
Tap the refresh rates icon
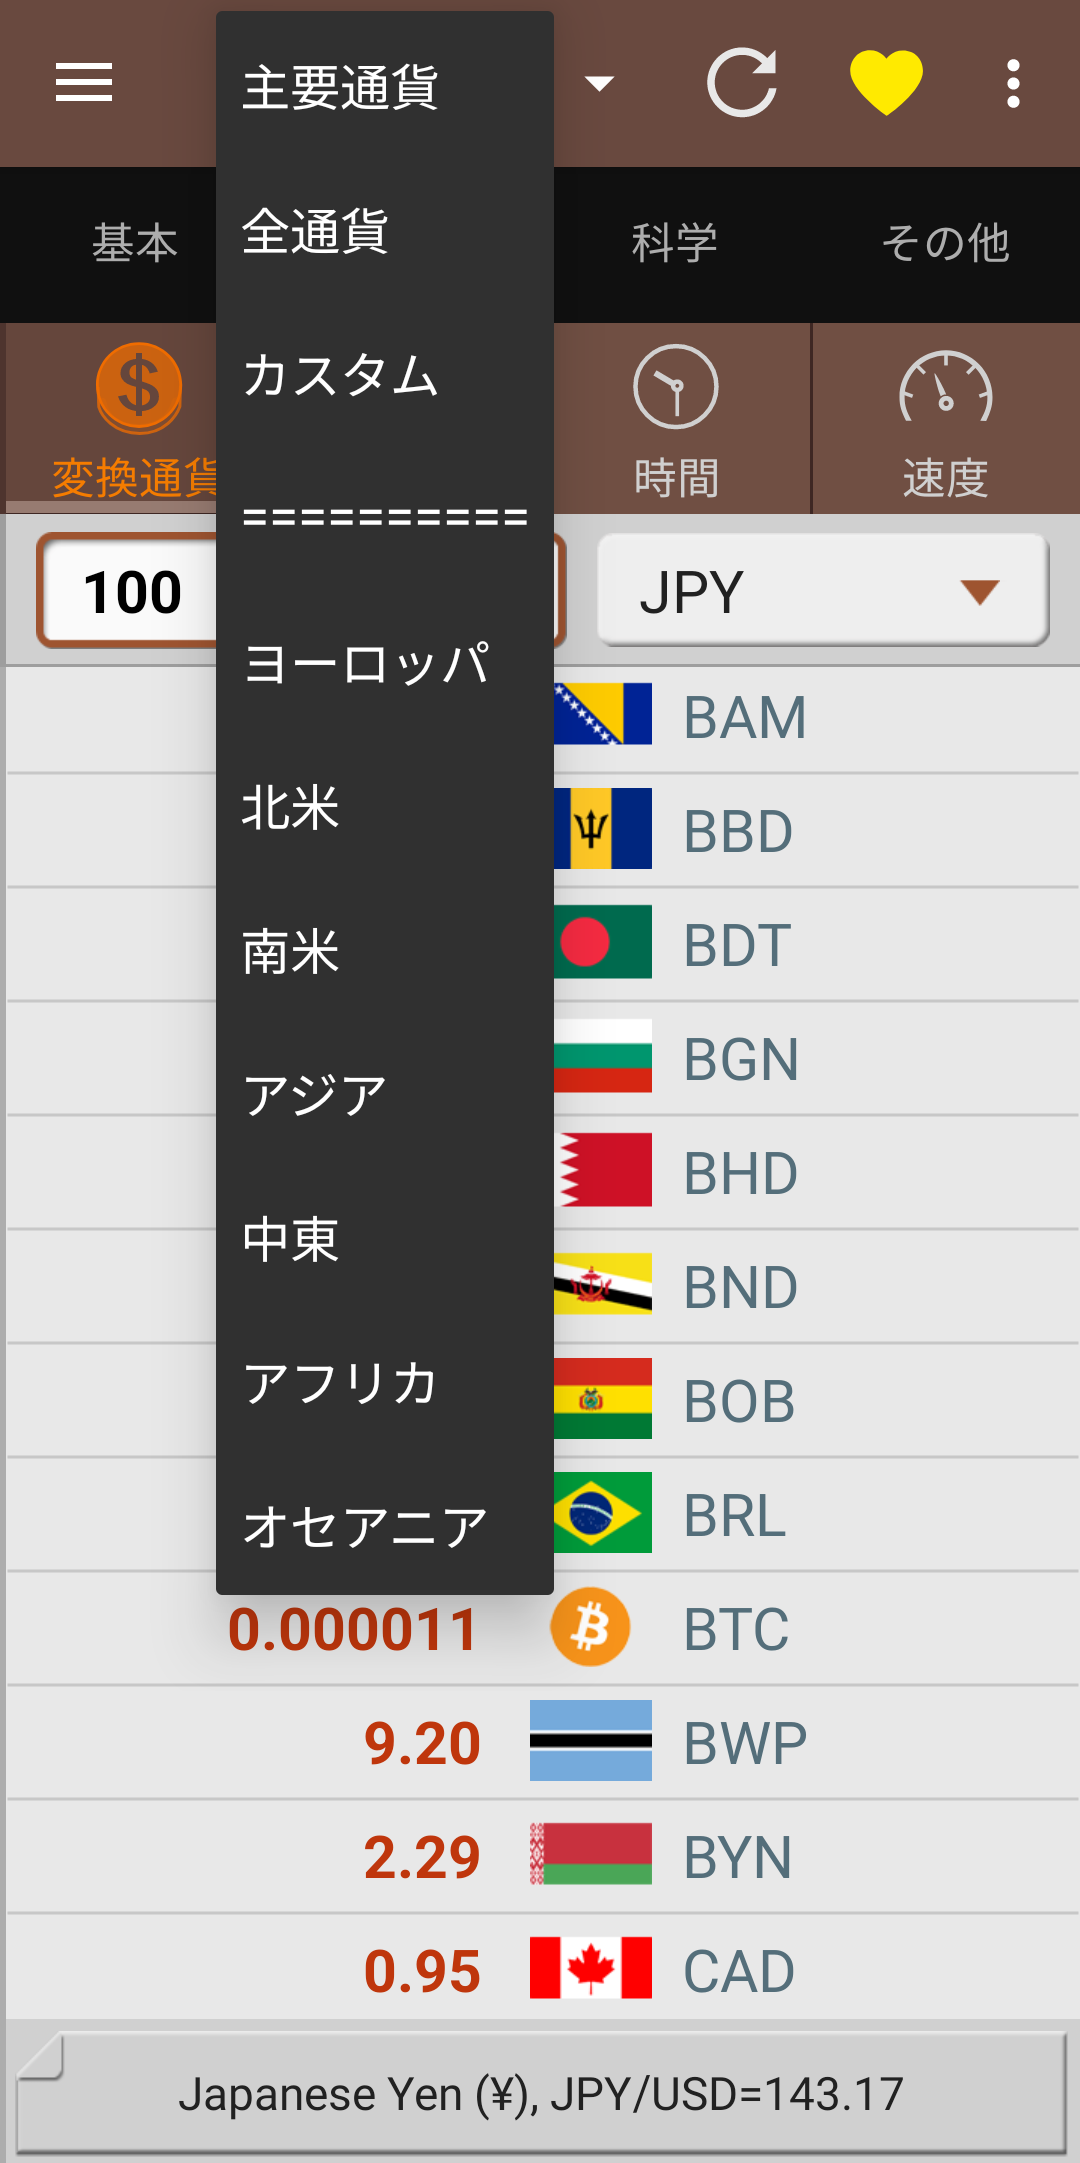(x=742, y=82)
